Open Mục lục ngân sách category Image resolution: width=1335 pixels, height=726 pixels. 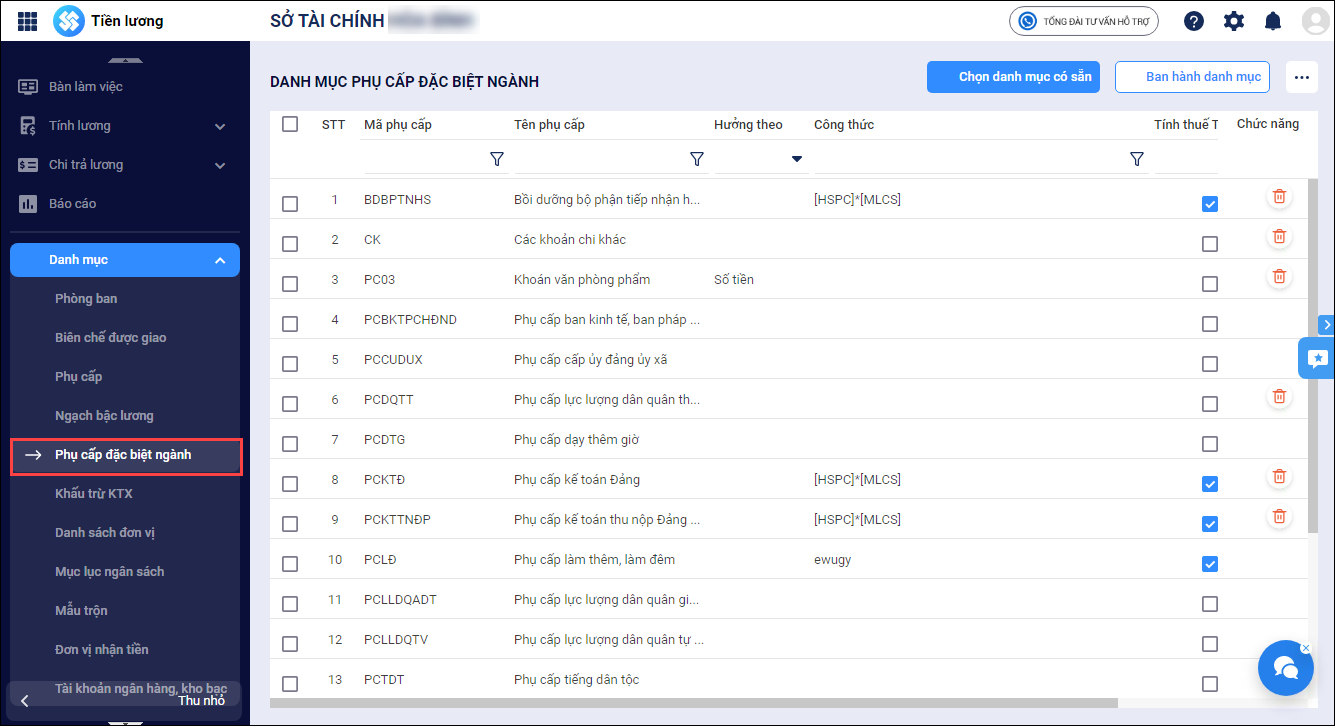tap(110, 572)
